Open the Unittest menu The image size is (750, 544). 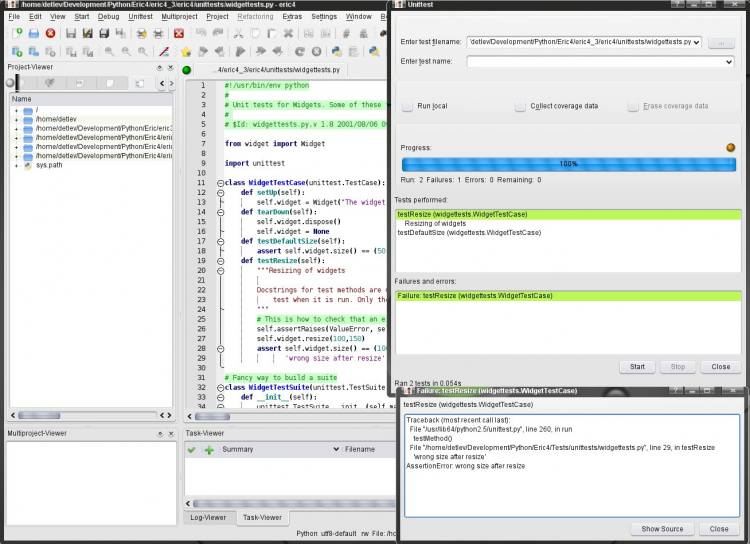[x=140, y=17]
